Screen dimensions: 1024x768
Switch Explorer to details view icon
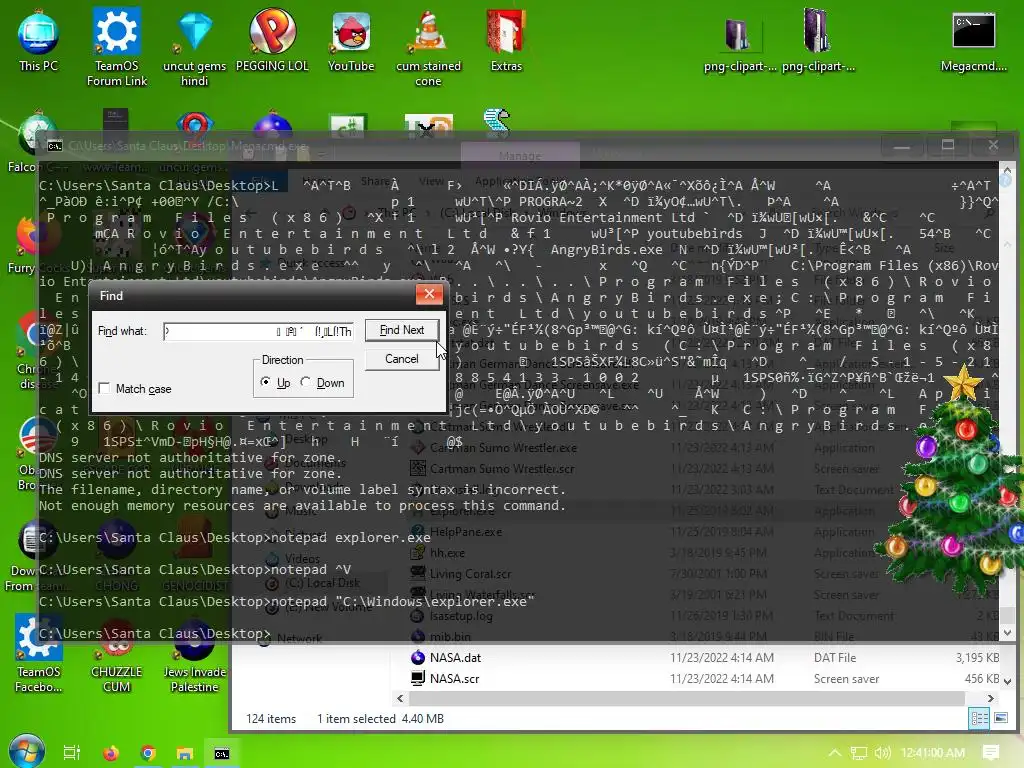click(x=980, y=718)
